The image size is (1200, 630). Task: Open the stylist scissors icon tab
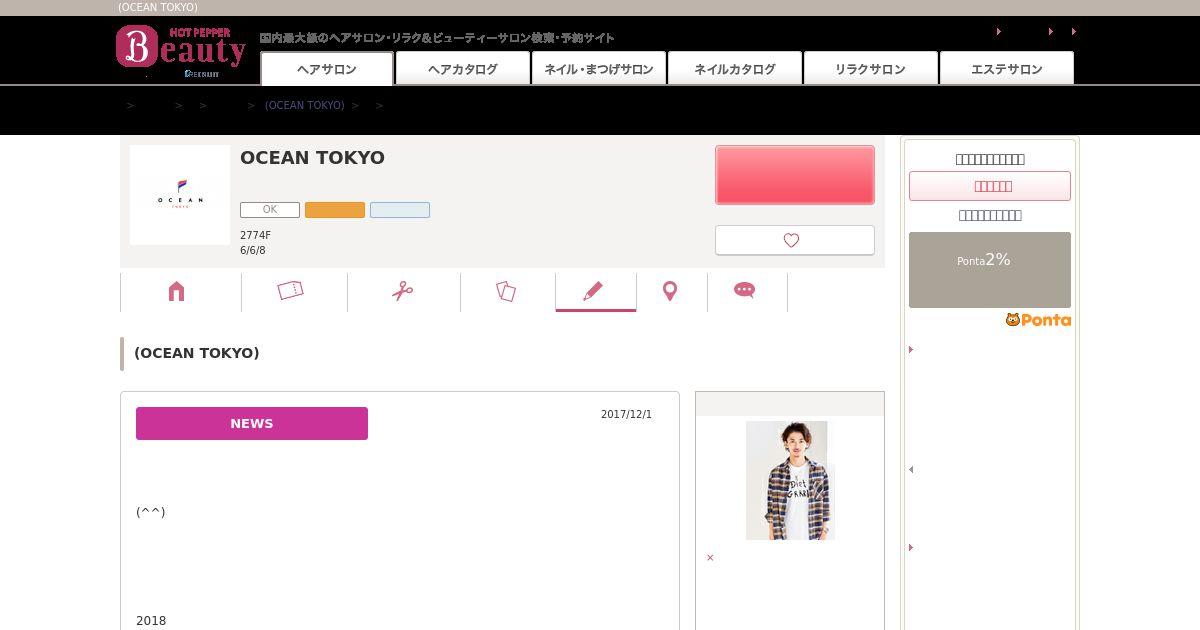click(x=403, y=291)
